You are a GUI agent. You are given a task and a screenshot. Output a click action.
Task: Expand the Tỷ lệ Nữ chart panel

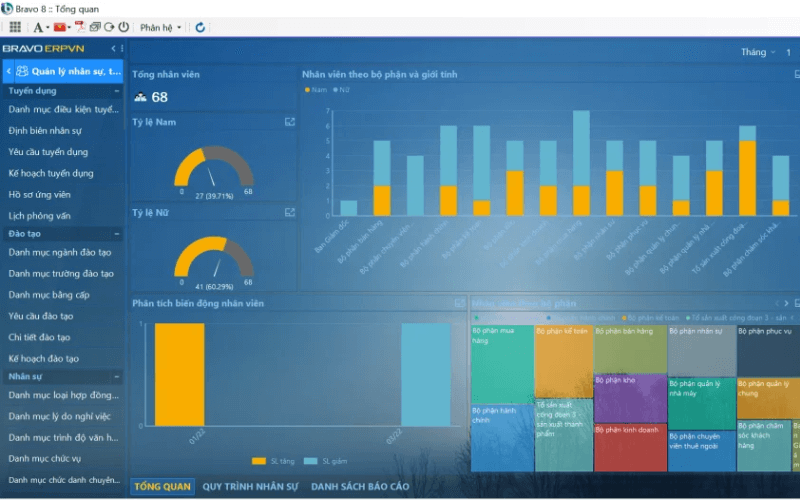(290, 212)
